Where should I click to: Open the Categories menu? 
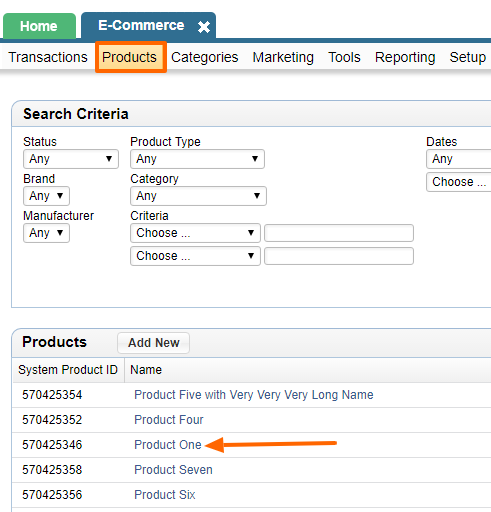204,57
